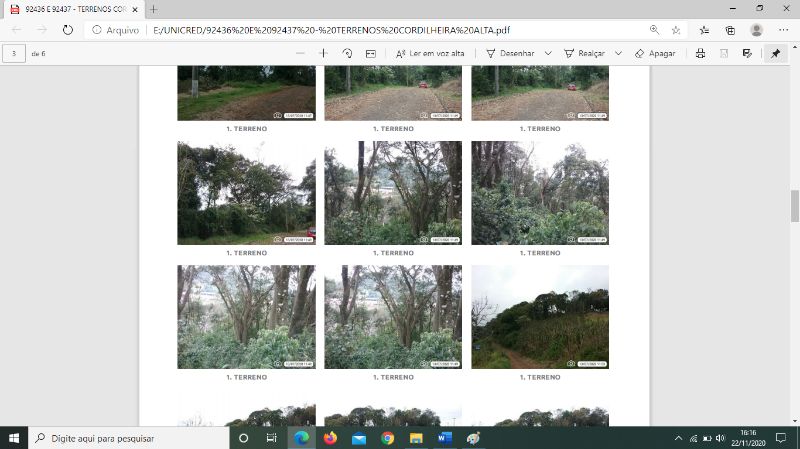
Task: Open the first-row road photo with red car in center
Action: 393,93
